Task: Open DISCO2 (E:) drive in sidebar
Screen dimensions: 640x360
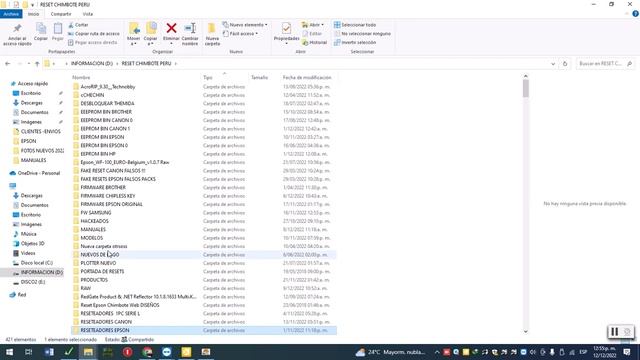Action: point(33,282)
